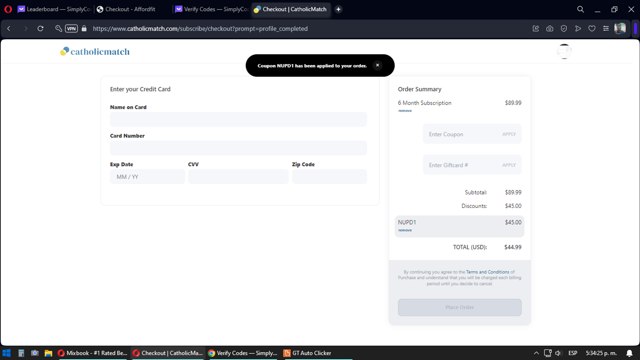Open the calculator taskbar icon
The width and height of the screenshot is (640, 360).
point(21,353)
